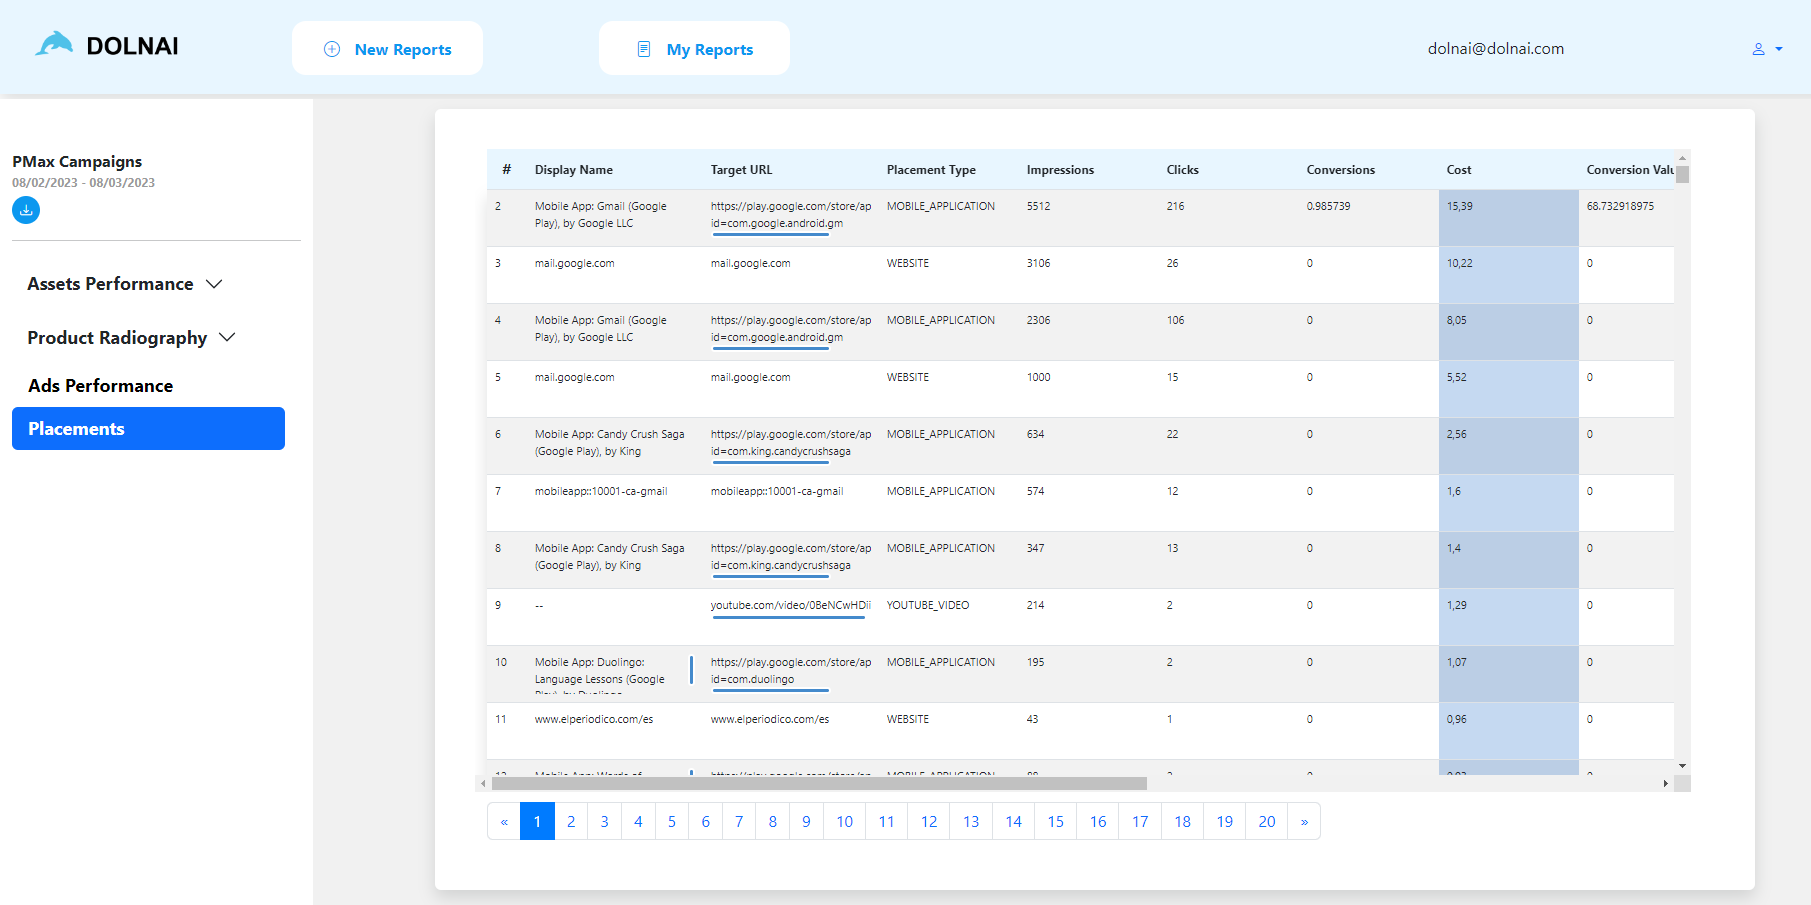Go to next pages with » arrow
Image resolution: width=1811 pixels, height=905 pixels.
click(1304, 821)
